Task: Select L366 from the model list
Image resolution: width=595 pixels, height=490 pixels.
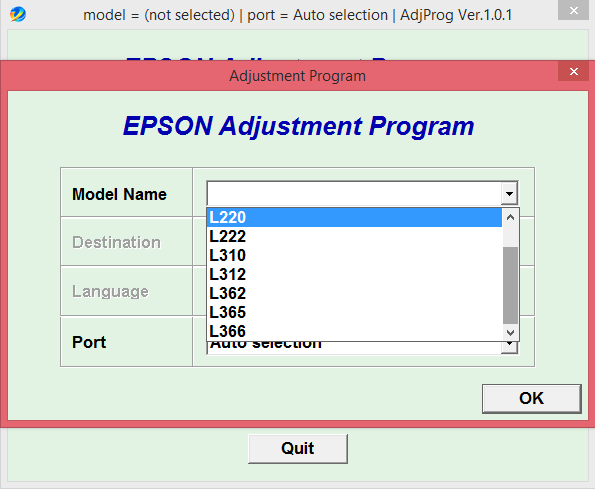Action: 354,331
